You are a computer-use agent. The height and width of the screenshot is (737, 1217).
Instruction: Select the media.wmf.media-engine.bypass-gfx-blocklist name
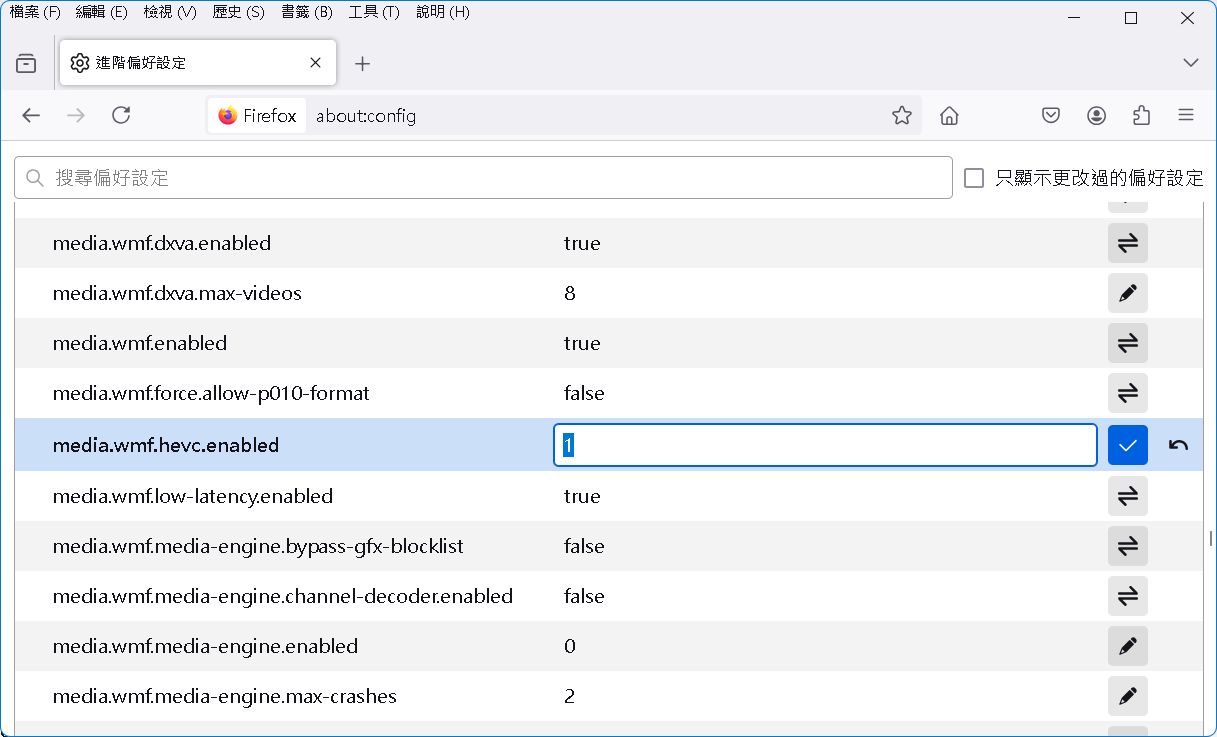pyautogui.click(x=258, y=546)
